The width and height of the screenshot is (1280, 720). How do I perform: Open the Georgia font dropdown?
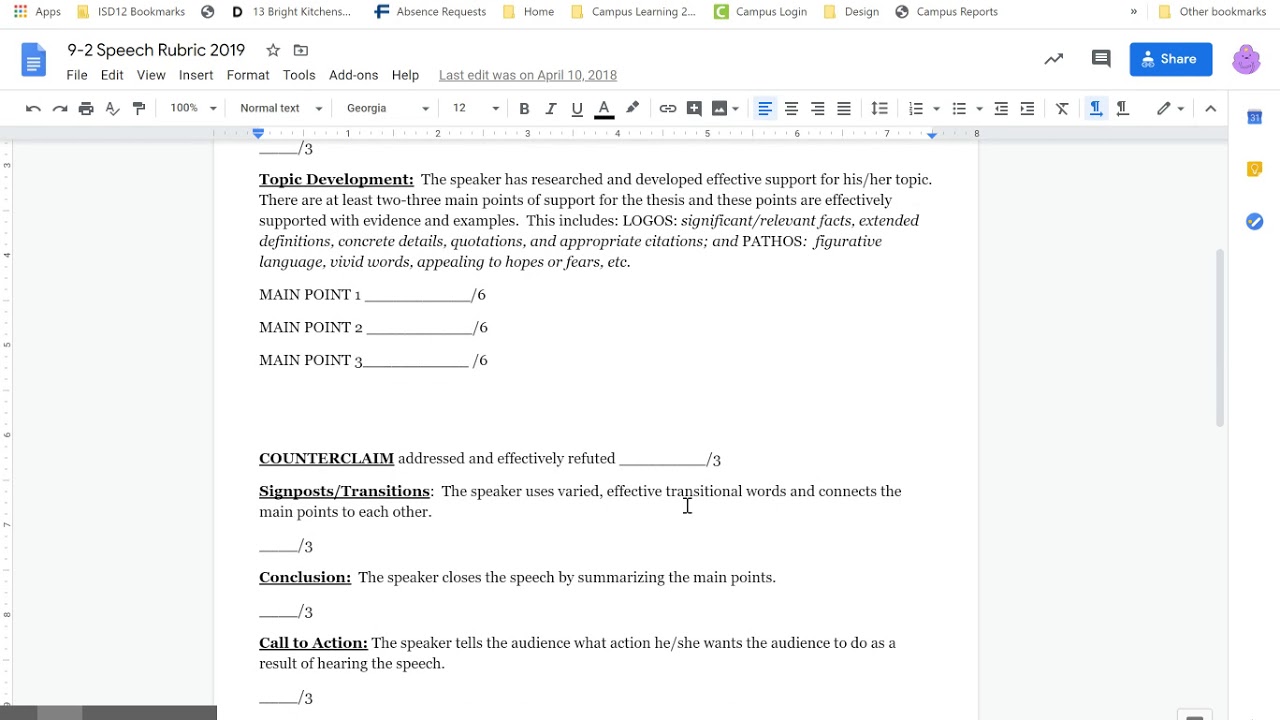point(388,108)
